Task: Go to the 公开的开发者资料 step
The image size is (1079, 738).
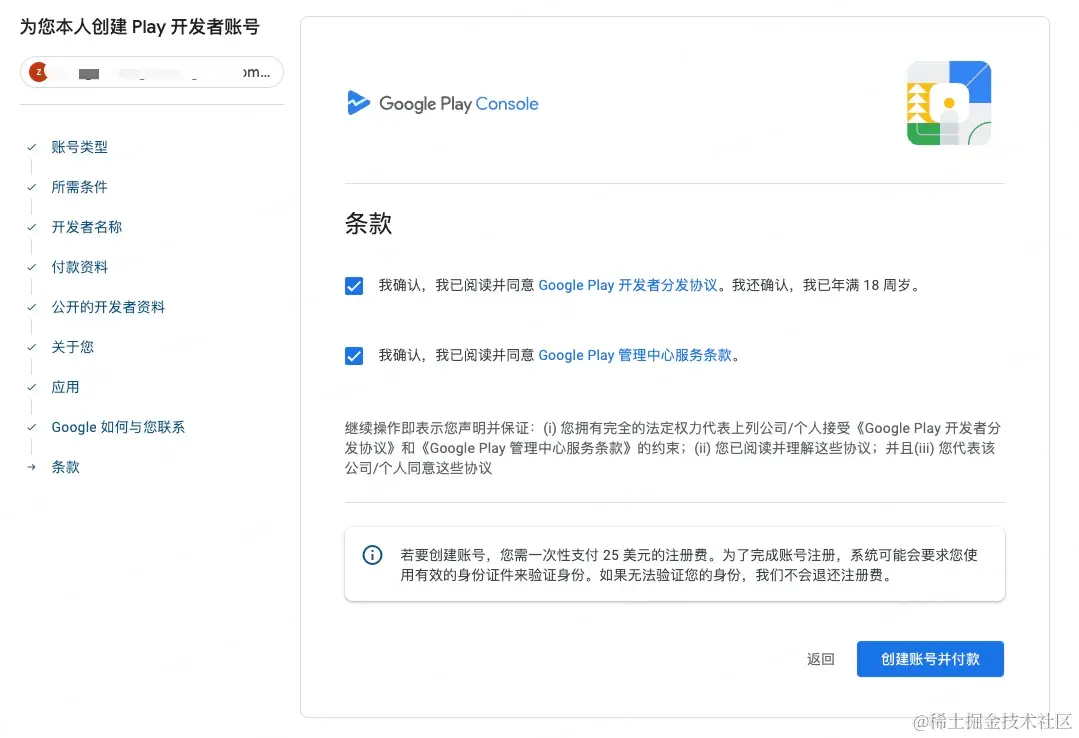Action: click(108, 306)
